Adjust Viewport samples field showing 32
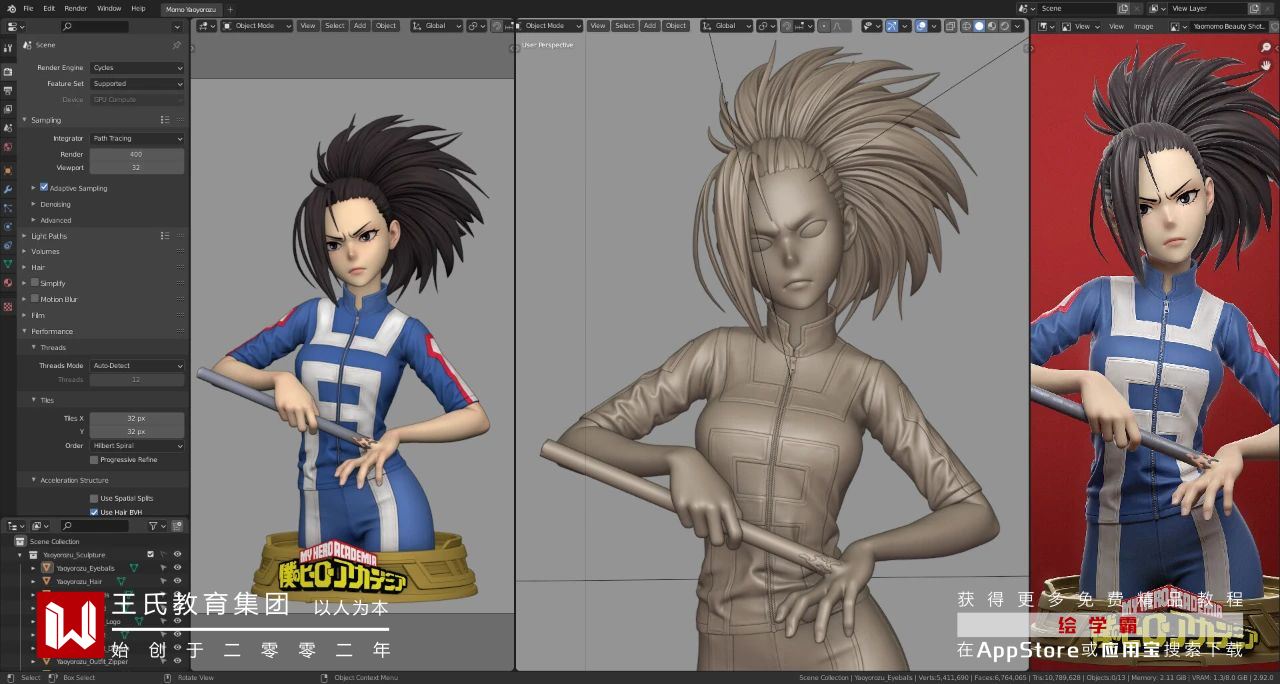The width and height of the screenshot is (1280, 684). [137, 168]
